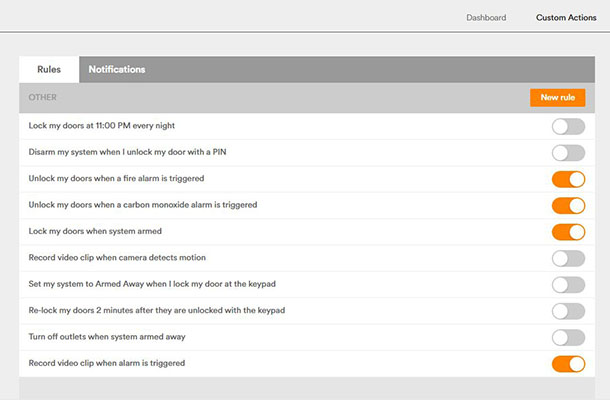Open Custom Actions in top navigation
Image resolution: width=610 pixels, height=400 pixels.
tap(566, 18)
